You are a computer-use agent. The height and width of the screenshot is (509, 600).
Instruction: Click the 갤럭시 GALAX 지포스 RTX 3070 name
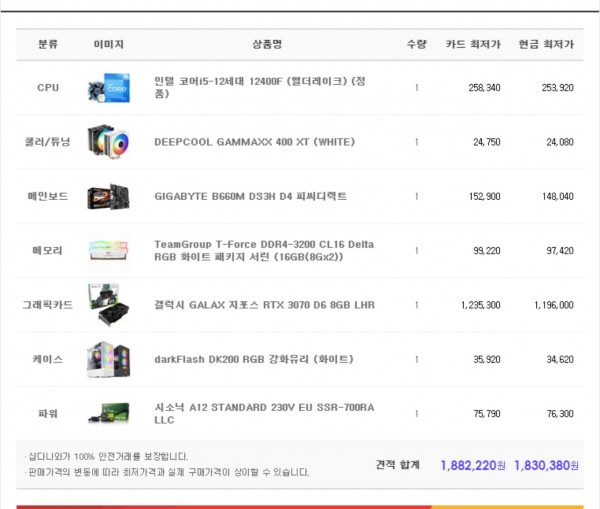point(264,305)
